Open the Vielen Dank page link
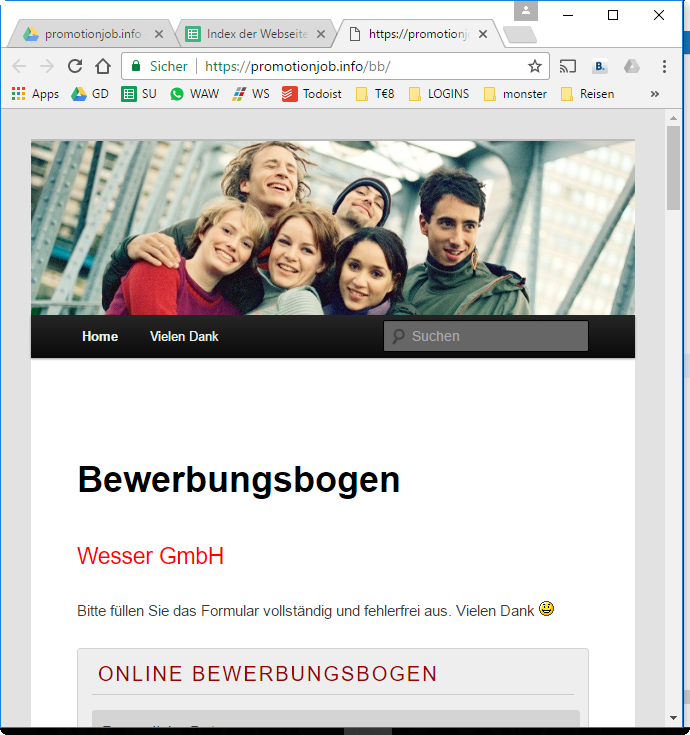The height and width of the screenshot is (735, 690). pos(184,336)
